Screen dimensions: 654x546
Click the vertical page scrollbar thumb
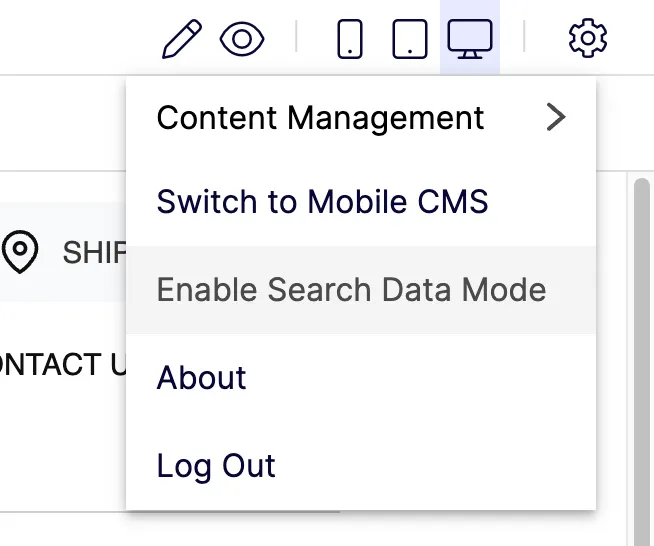coord(641,362)
